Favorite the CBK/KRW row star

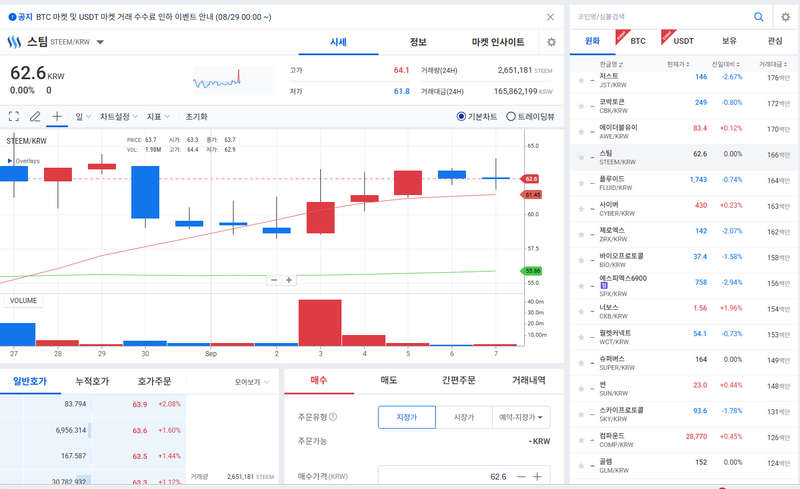[x=581, y=106]
